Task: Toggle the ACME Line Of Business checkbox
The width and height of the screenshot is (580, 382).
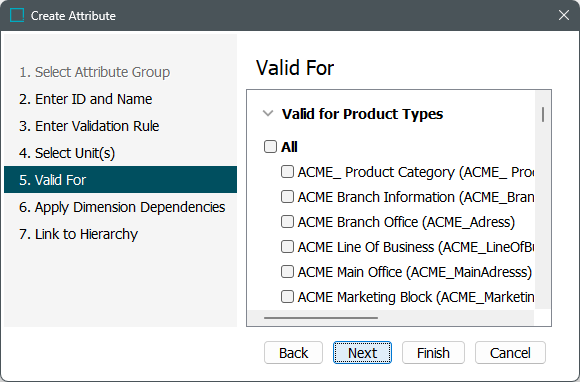Action: coord(287,247)
